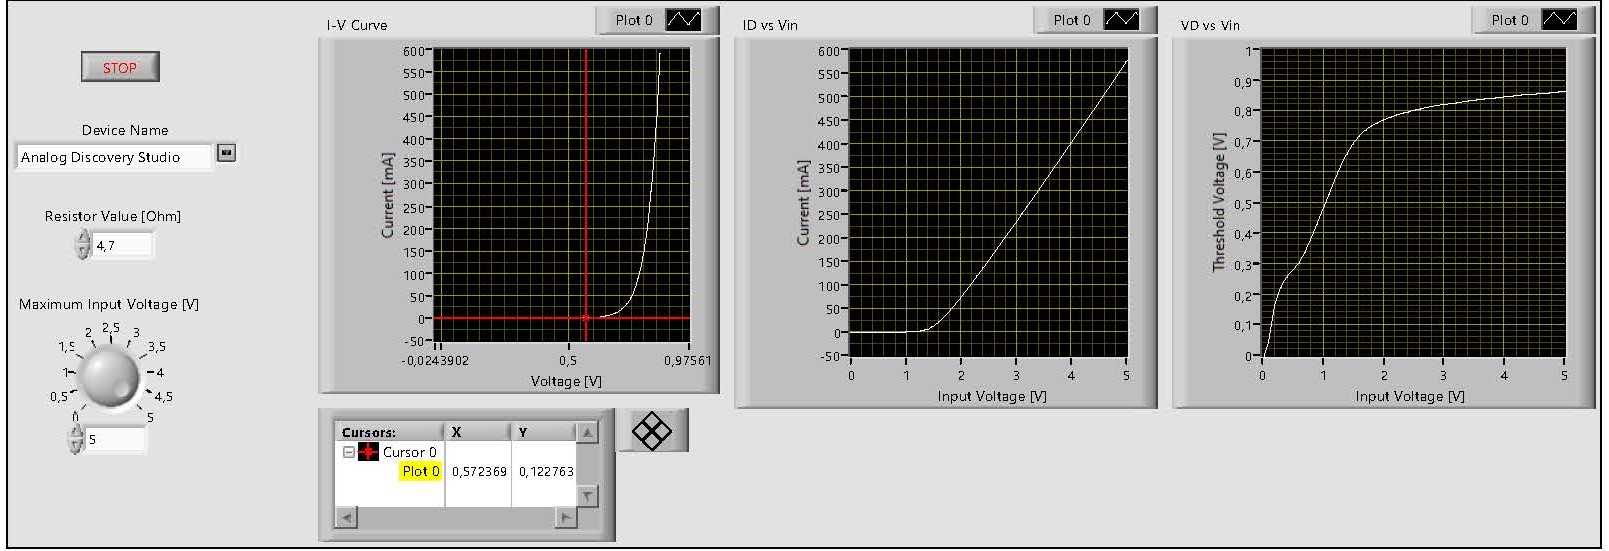Click the Resistor Value increment/decrement stepper
1609x551 pixels.
point(83,245)
